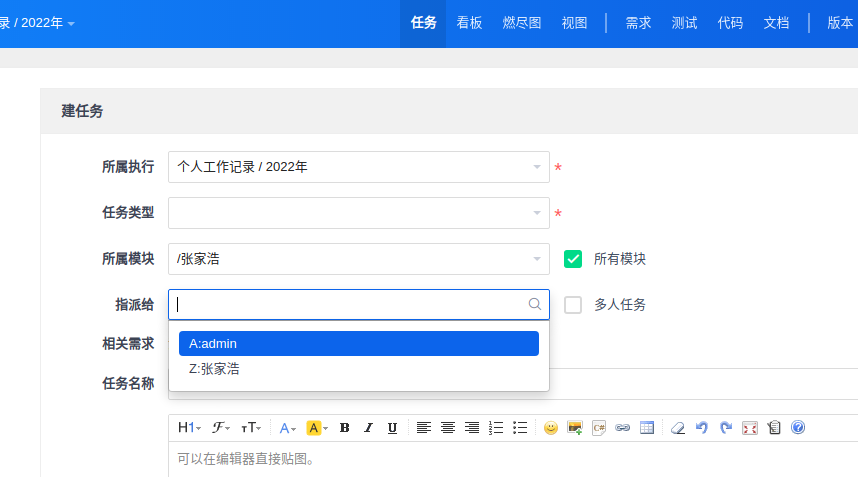Viewport: 858px width, 477px height.
Task: Align text right in editor
Action: point(472,428)
